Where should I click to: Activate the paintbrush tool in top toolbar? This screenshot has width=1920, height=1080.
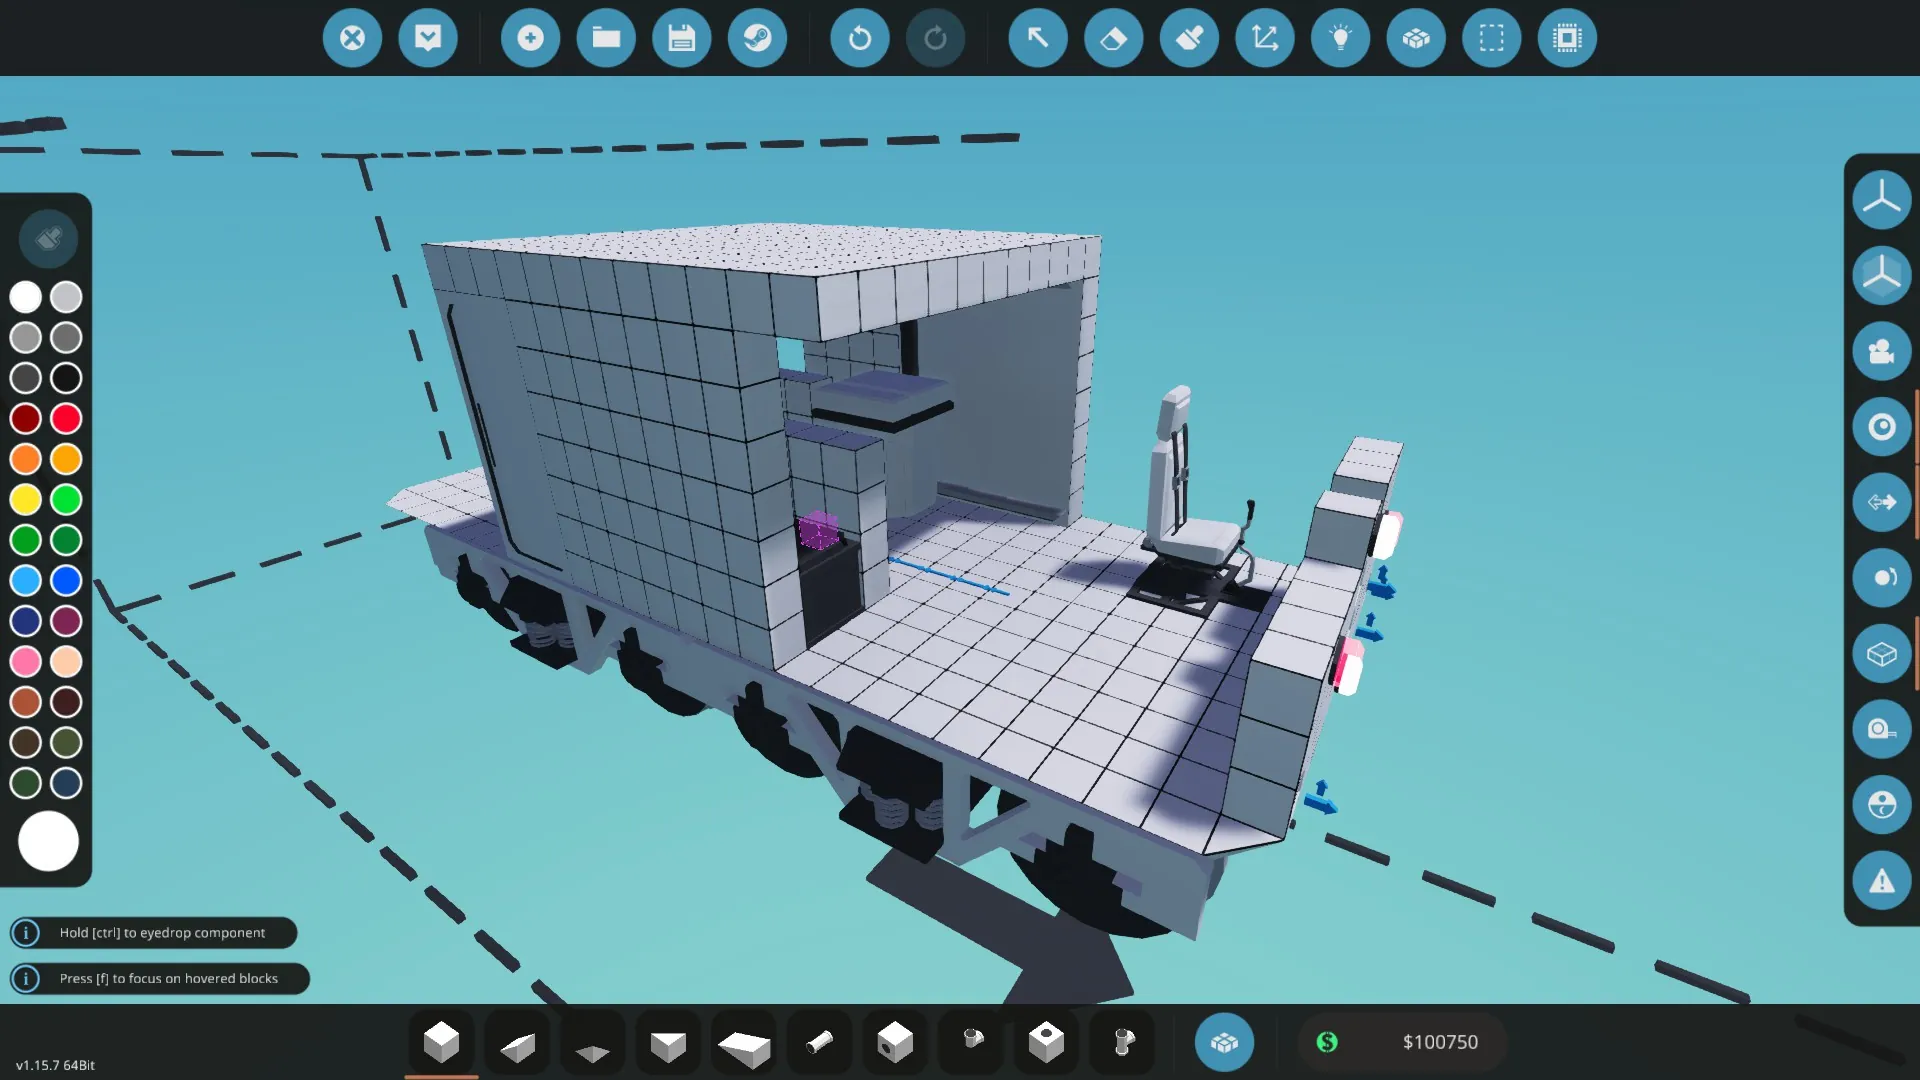coord(1189,38)
